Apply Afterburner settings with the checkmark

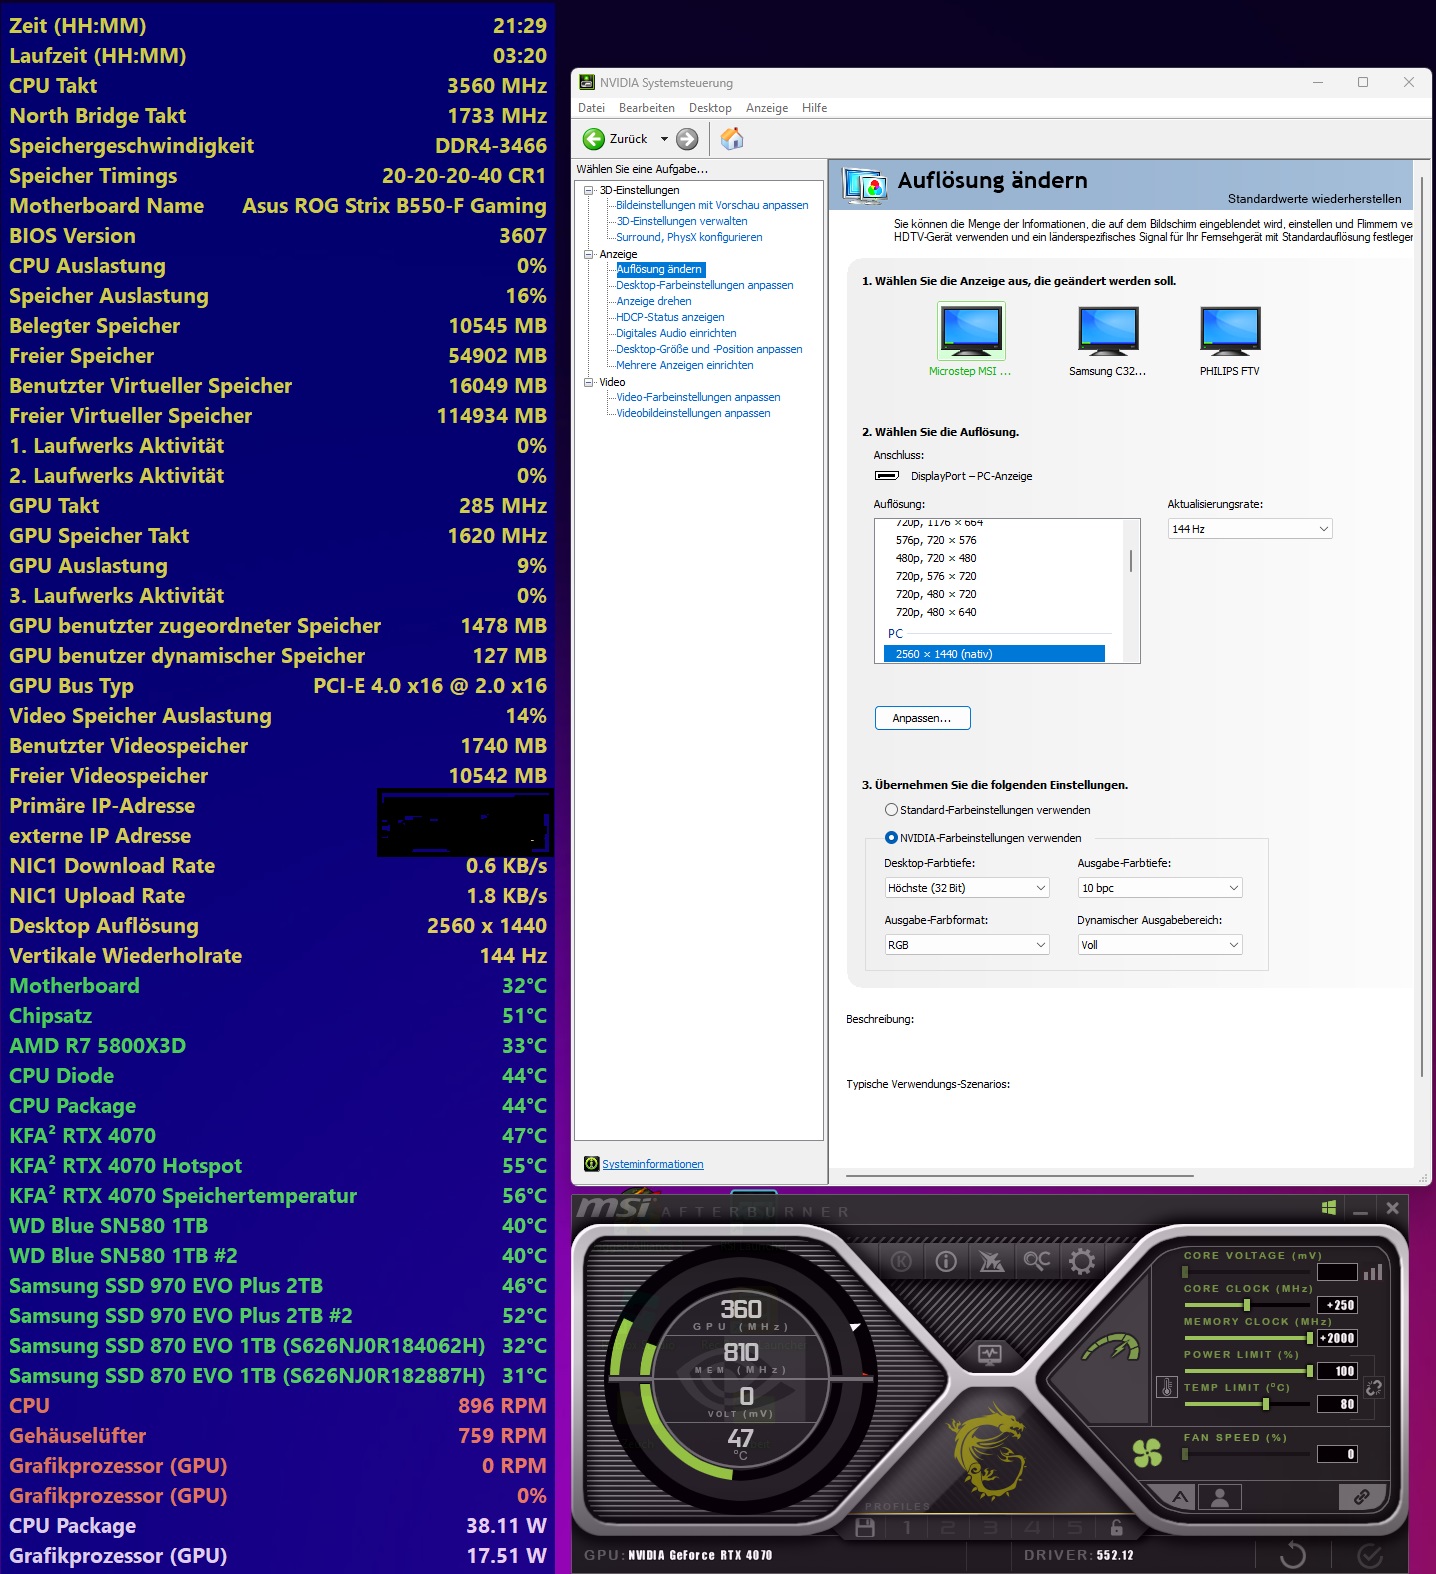[x=1370, y=1555]
